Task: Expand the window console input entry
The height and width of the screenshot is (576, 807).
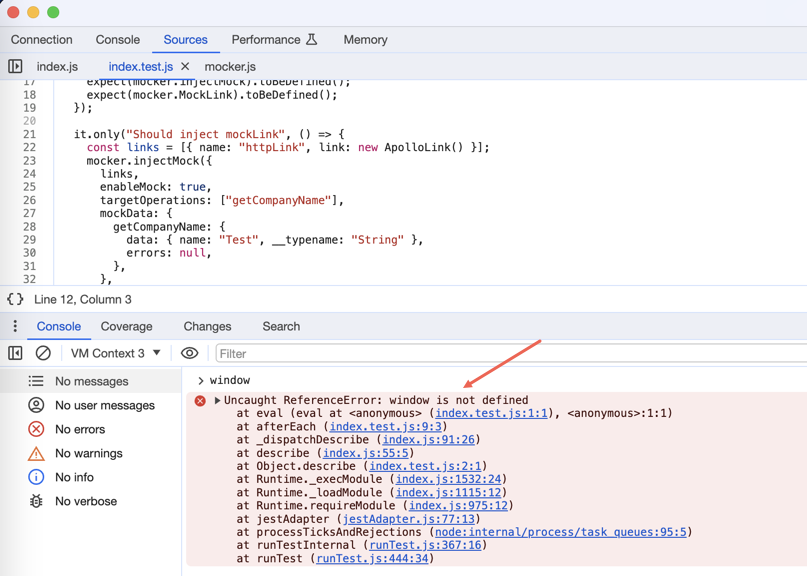Action: click(x=201, y=380)
